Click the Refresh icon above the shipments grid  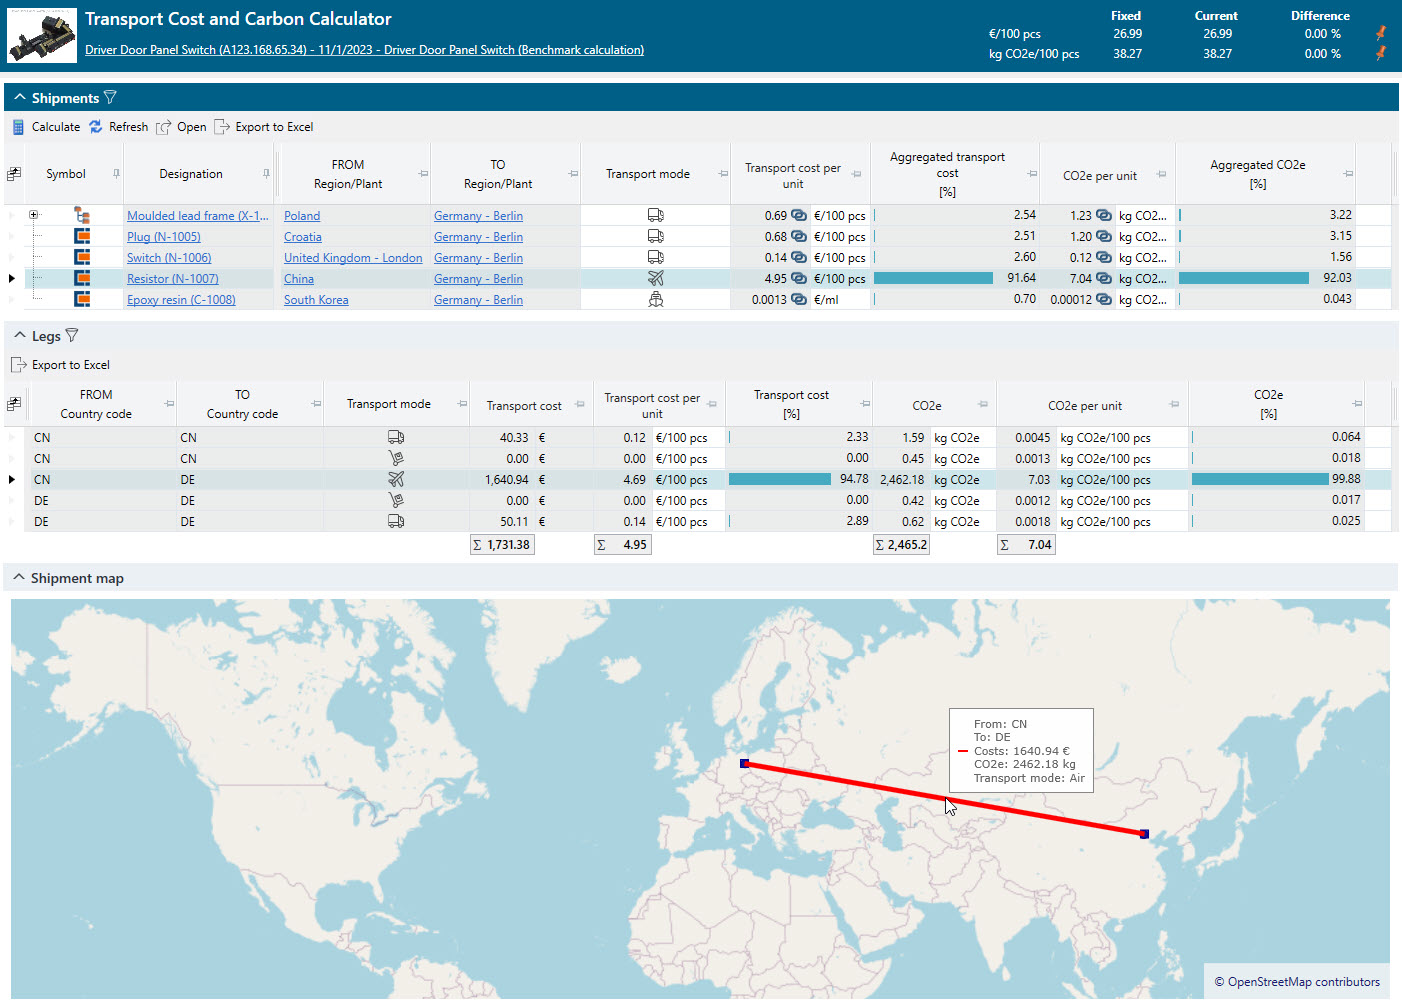(x=95, y=126)
